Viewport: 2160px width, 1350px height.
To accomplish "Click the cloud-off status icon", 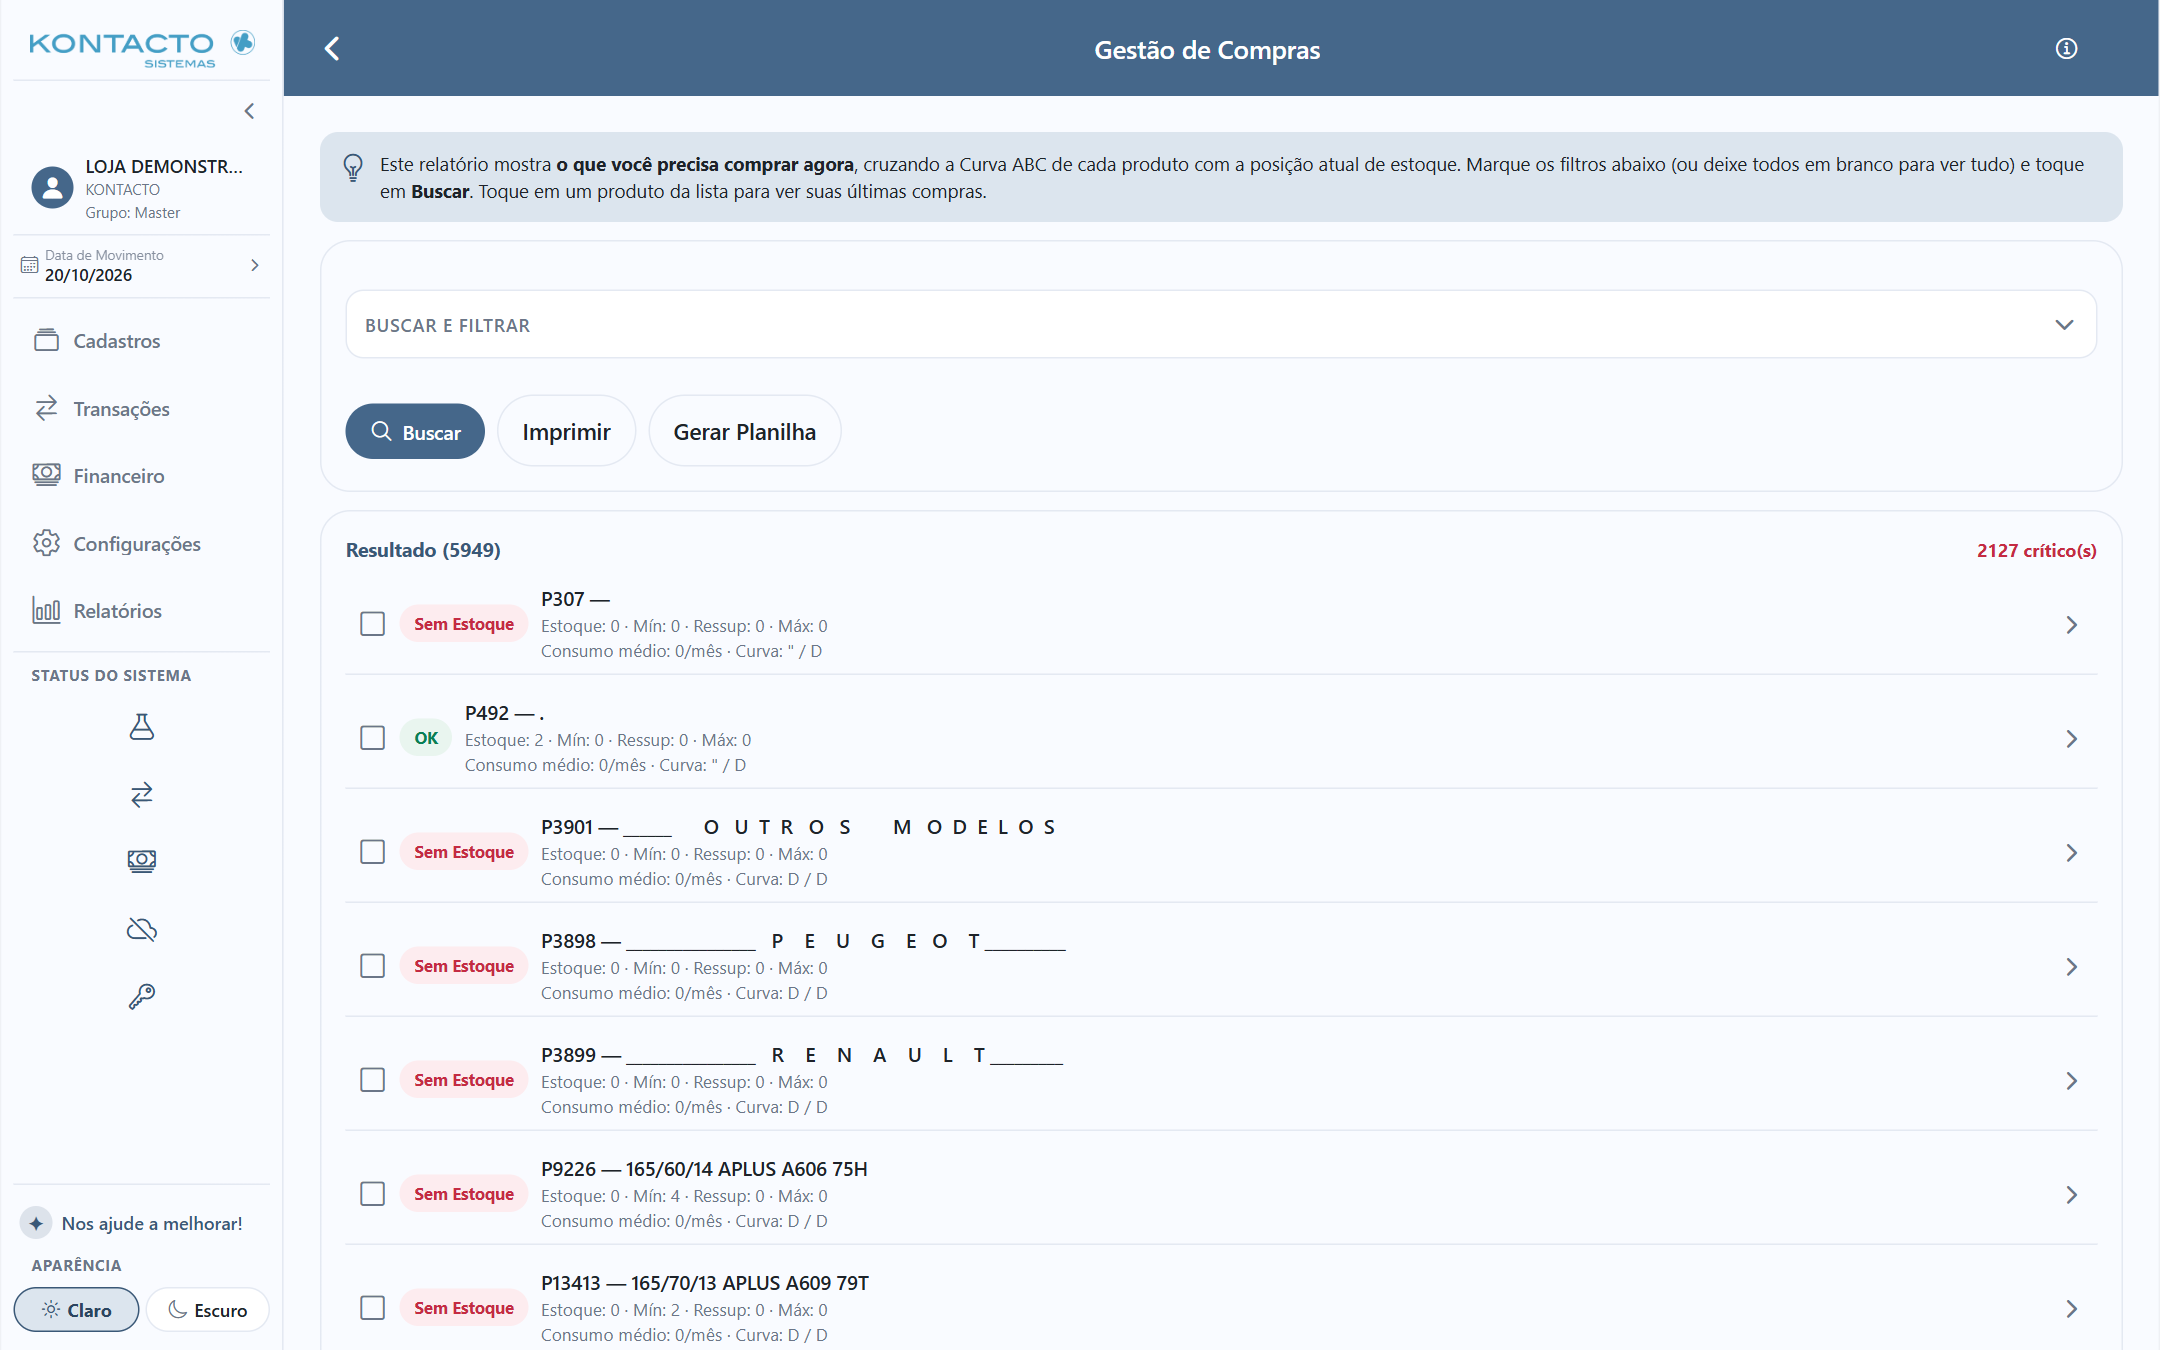I will [142, 929].
